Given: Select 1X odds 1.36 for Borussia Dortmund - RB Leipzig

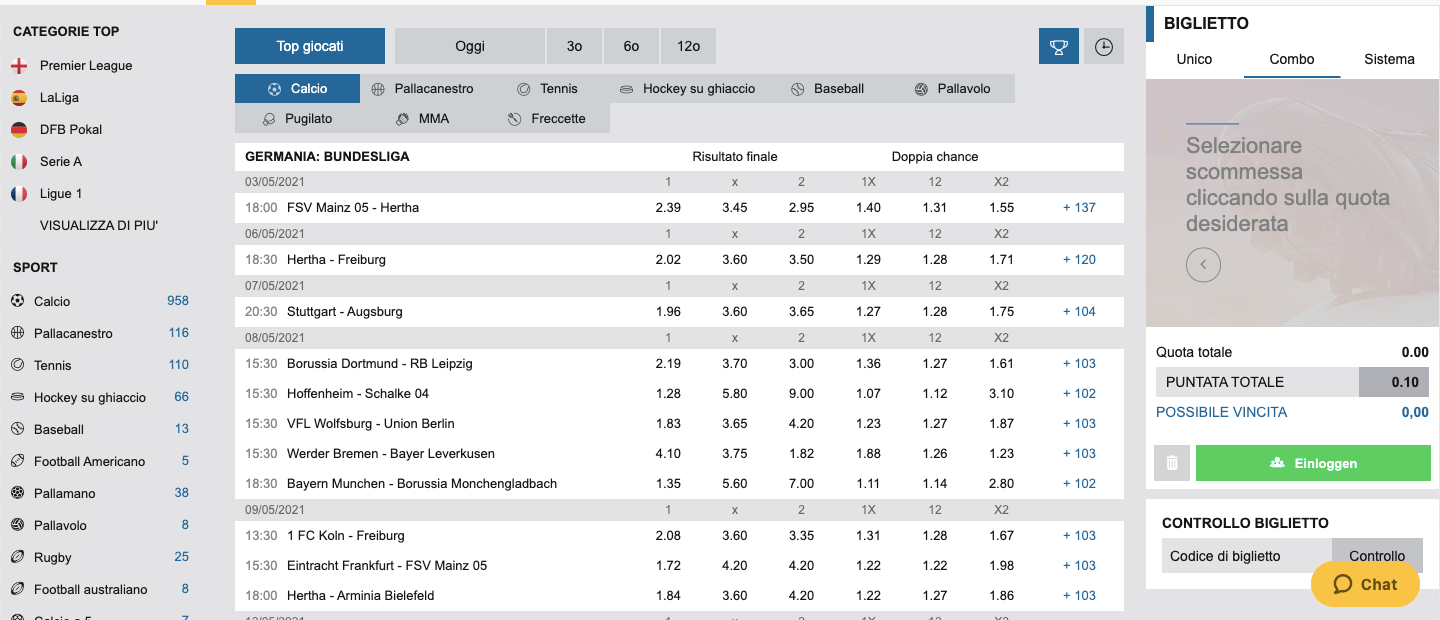Looking at the screenshot, I should pos(868,364).
